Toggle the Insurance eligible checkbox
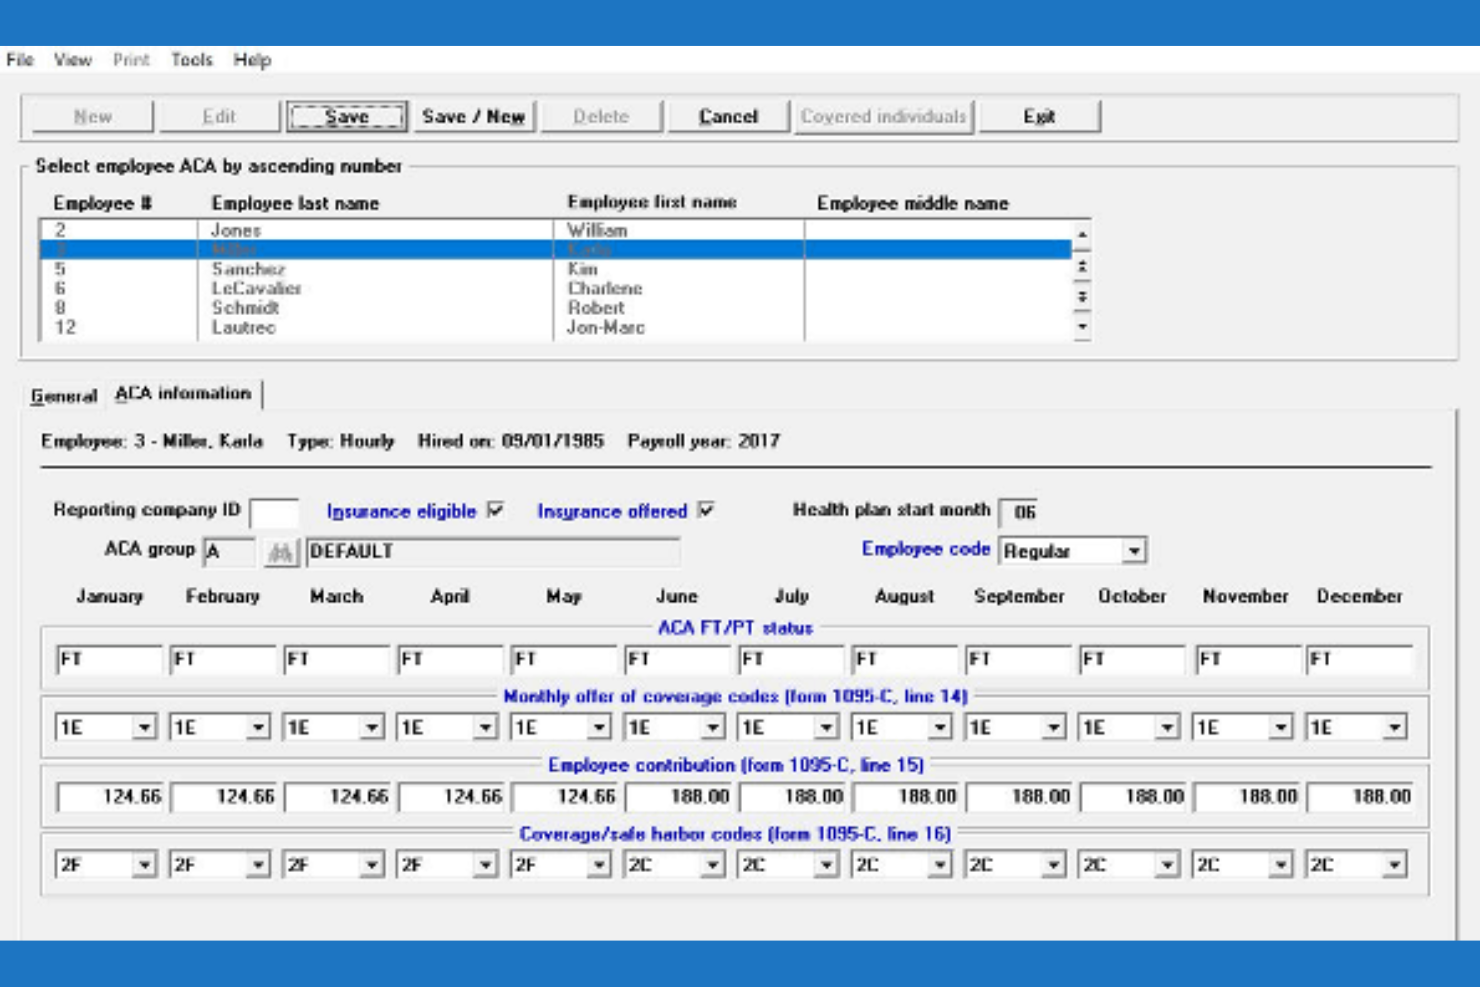Viewport: 1480px width, 987px height. [x=495, y=510]
